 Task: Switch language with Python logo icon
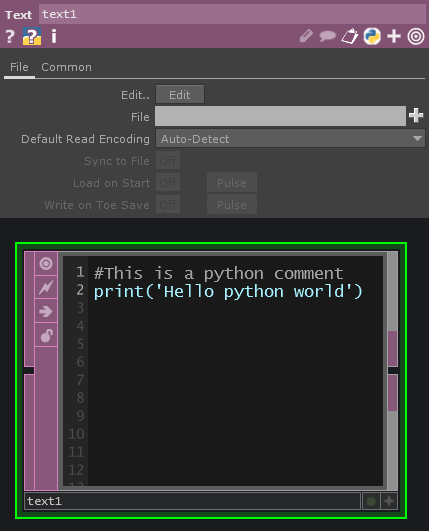click(x=372, y=36)
